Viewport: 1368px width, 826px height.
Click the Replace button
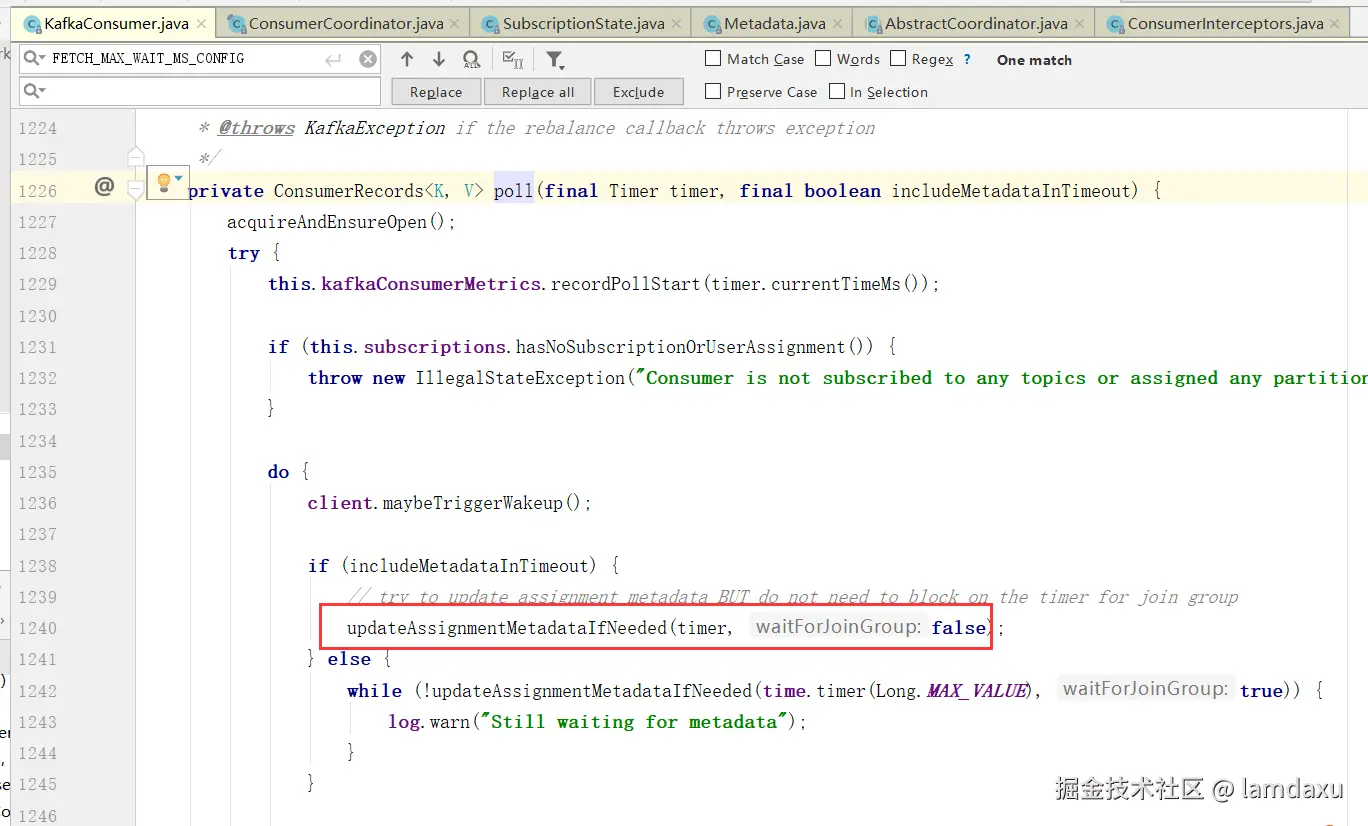pos(436,92)
